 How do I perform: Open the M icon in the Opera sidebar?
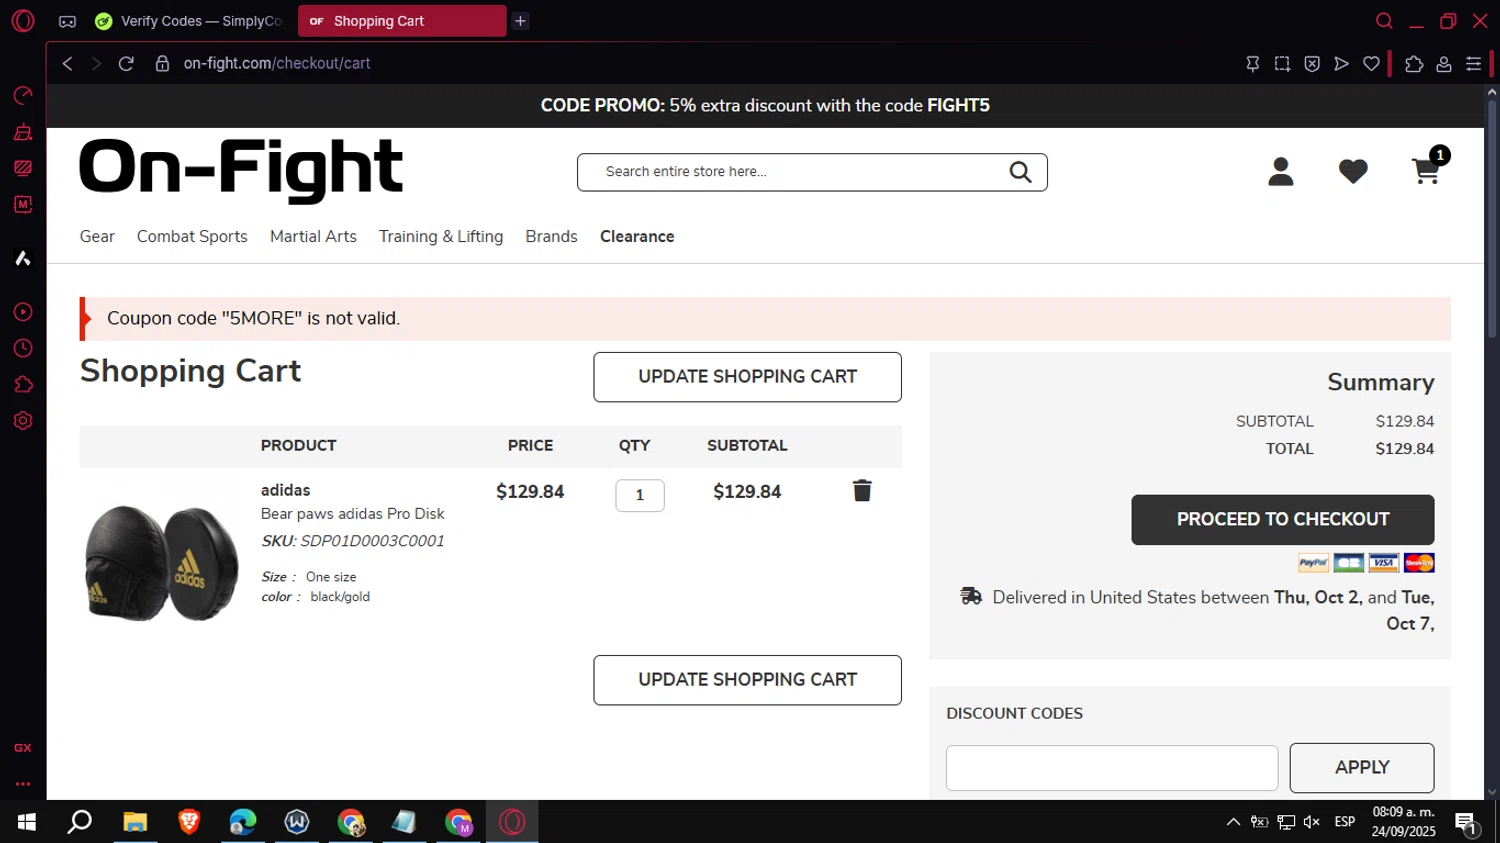[22, 204]
